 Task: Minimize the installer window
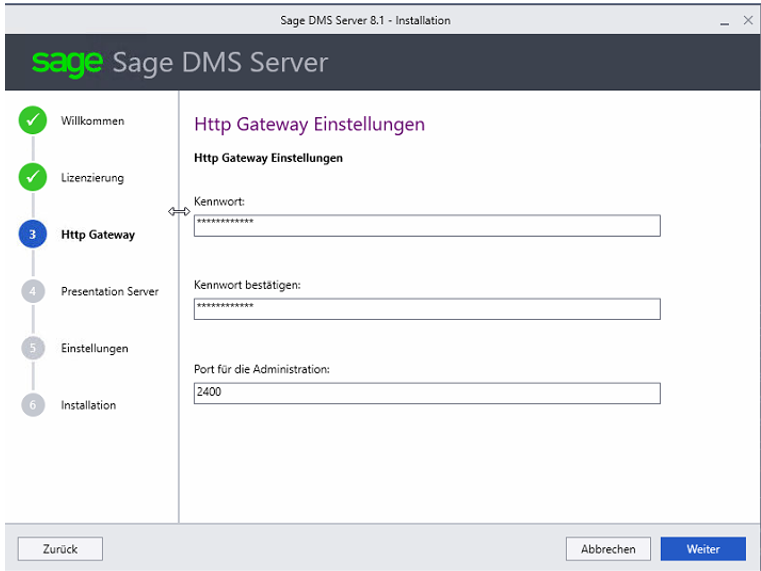(x=724, y=21)
